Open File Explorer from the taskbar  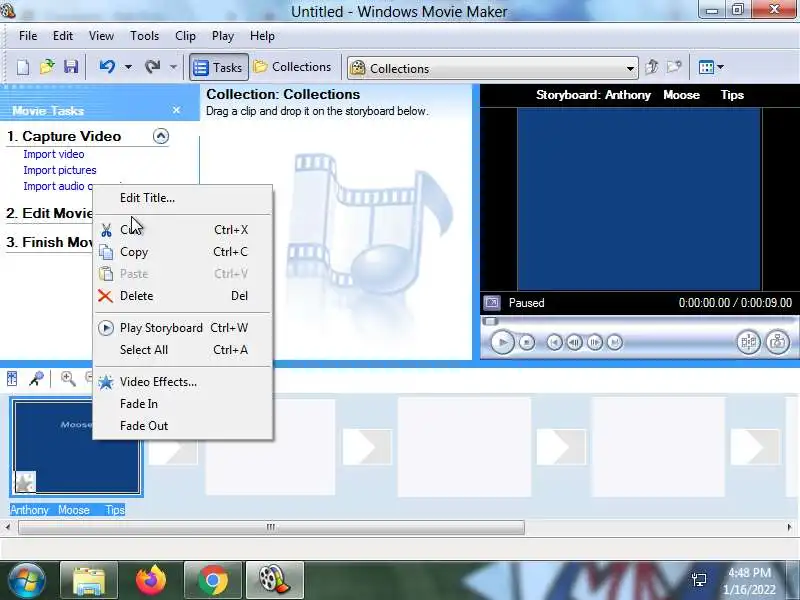coord(89,580)
